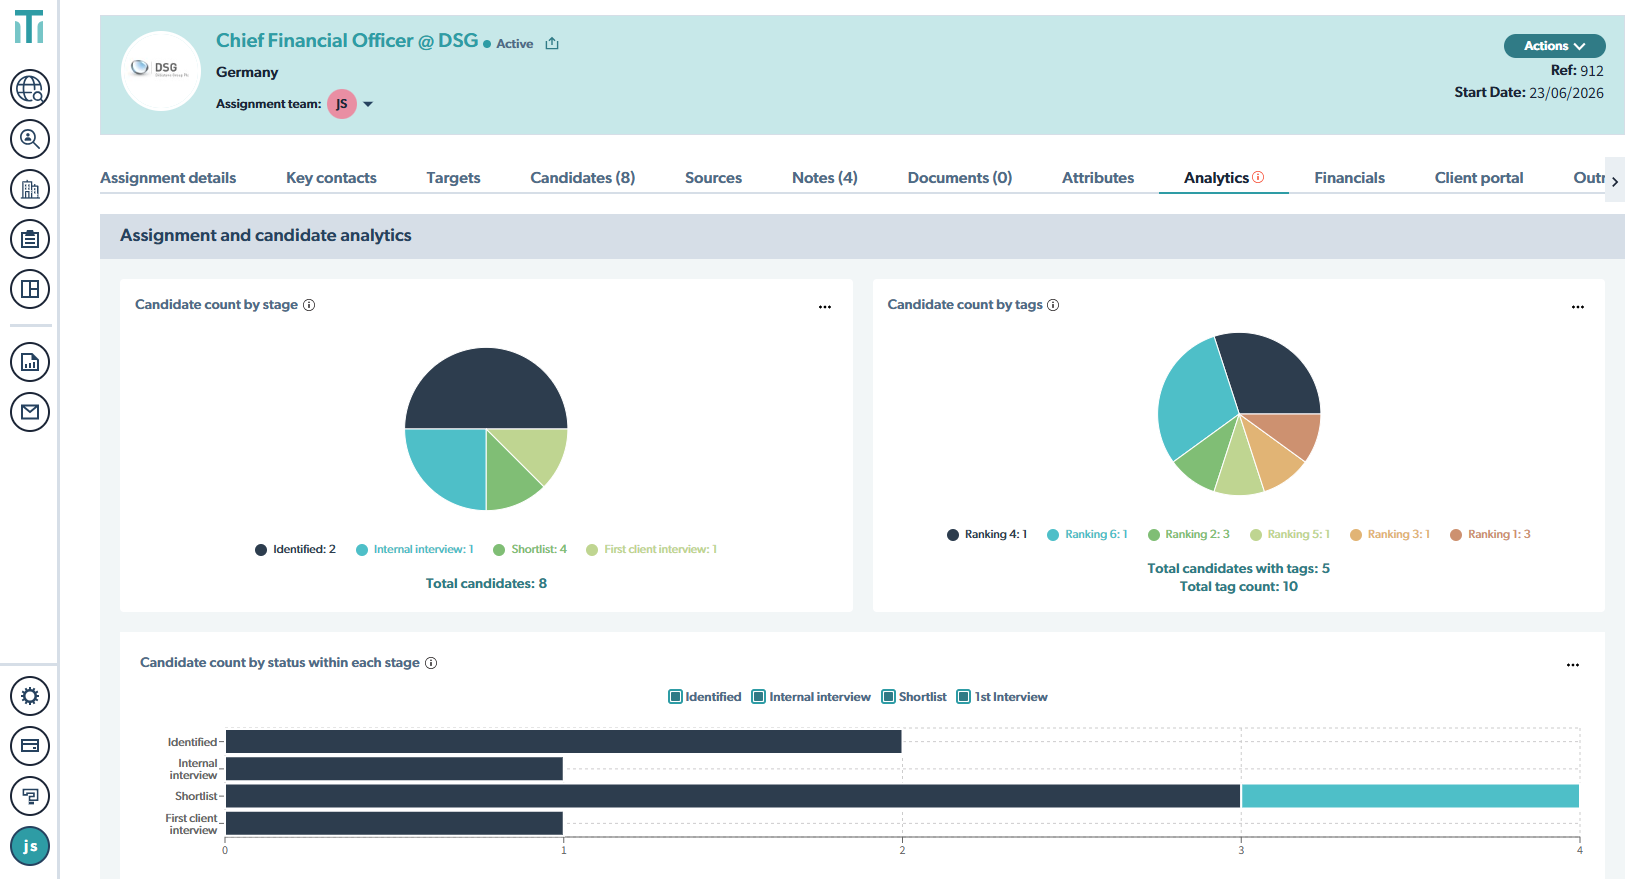Expand the Actions dropdown button
Image resolution: width=1629 pixels, height=879 pixels.
point(1554,46)
